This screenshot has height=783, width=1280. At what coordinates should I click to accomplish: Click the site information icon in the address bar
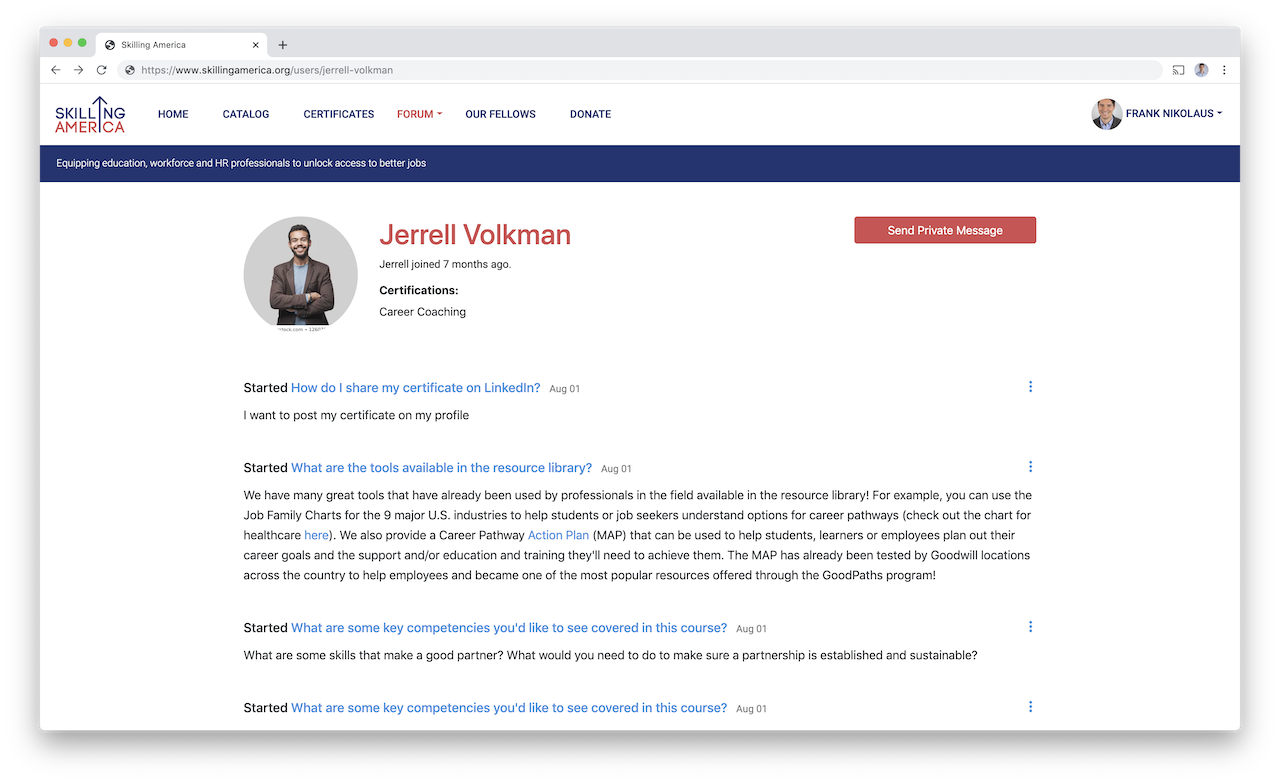(128, 70)
